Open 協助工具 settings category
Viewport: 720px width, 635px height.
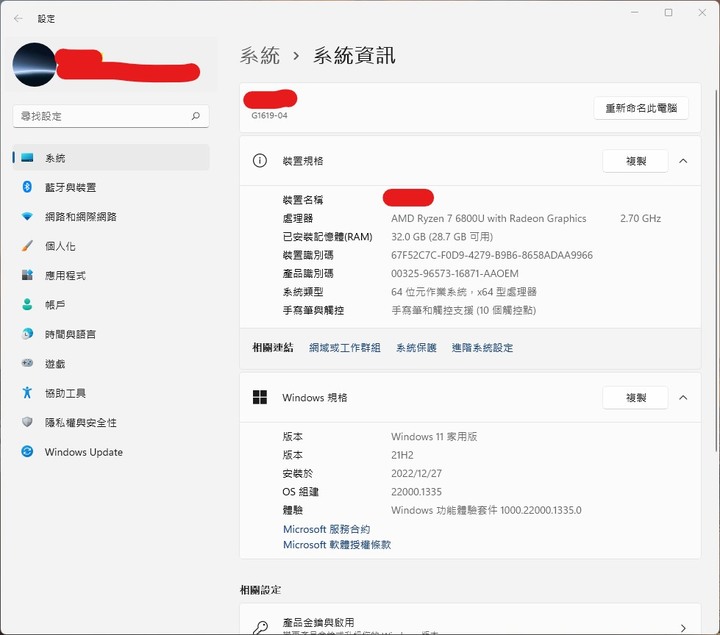pyautogui.click(x=65, y=393)
